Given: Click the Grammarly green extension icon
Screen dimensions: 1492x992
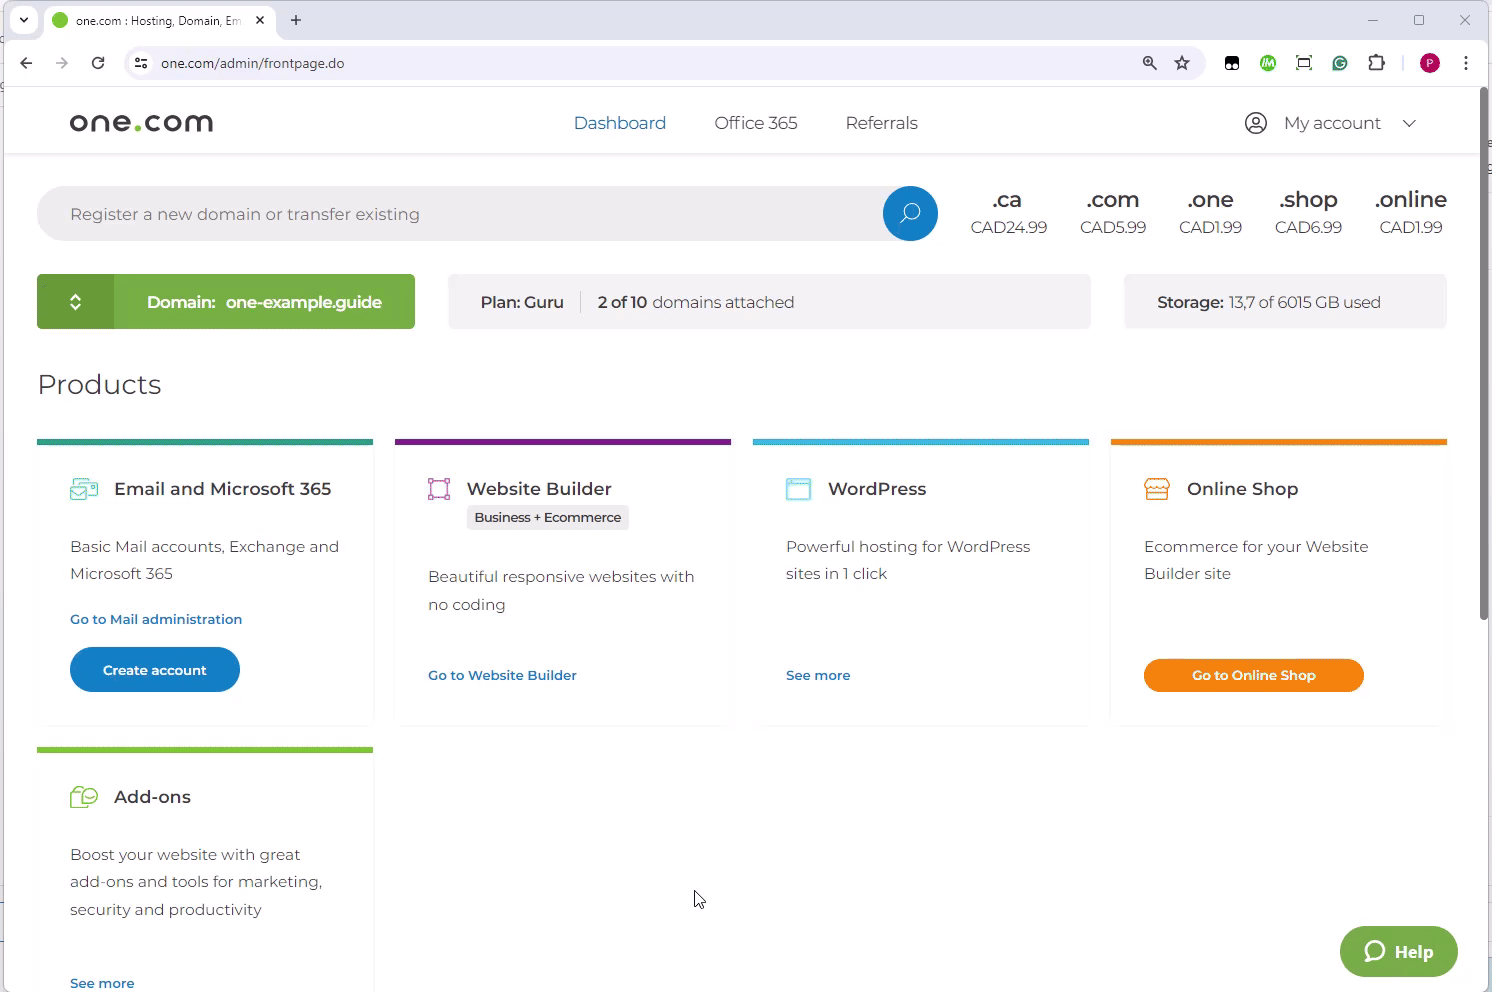Looking at the screenshot, I should (x=1340, y=63).
